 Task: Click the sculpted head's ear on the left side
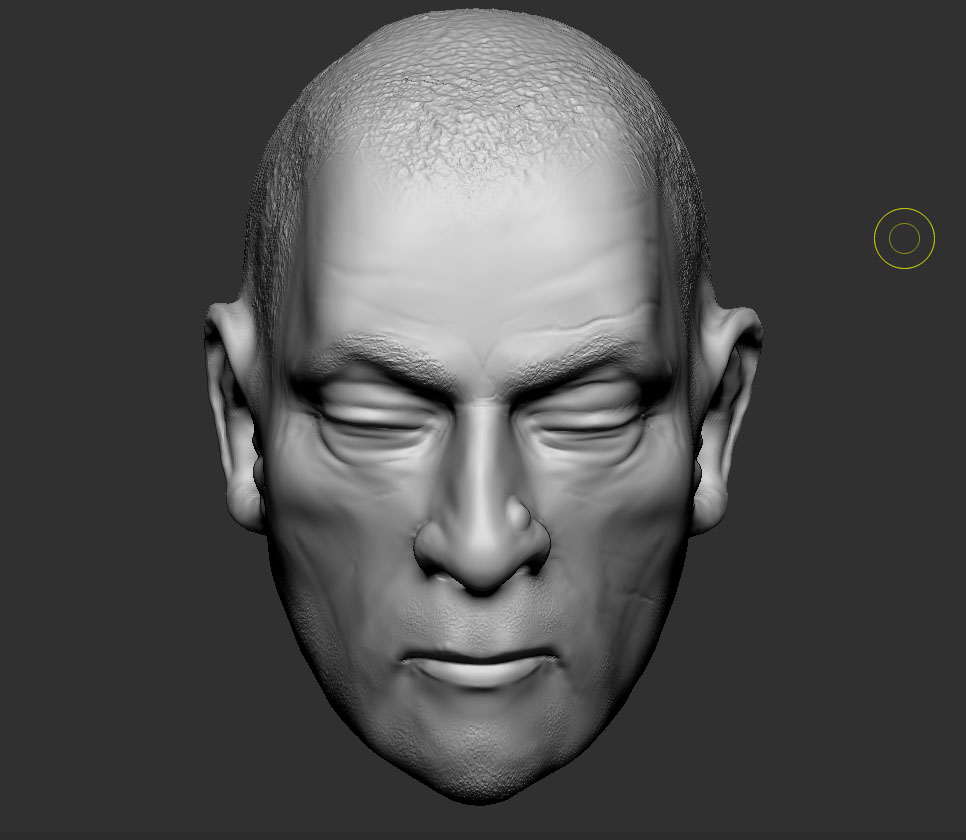coord(235,417)
